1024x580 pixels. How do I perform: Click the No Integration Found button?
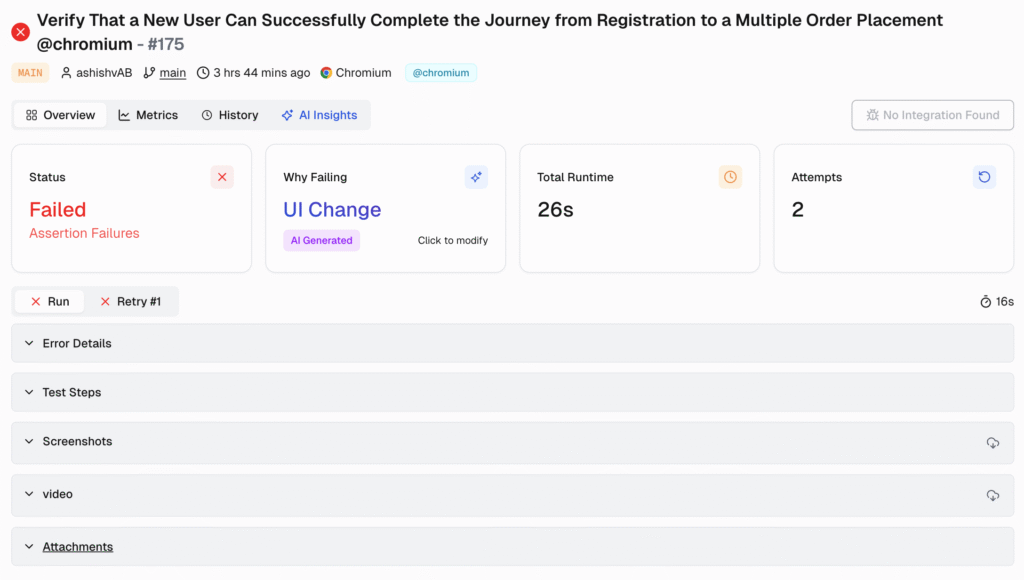932,115
